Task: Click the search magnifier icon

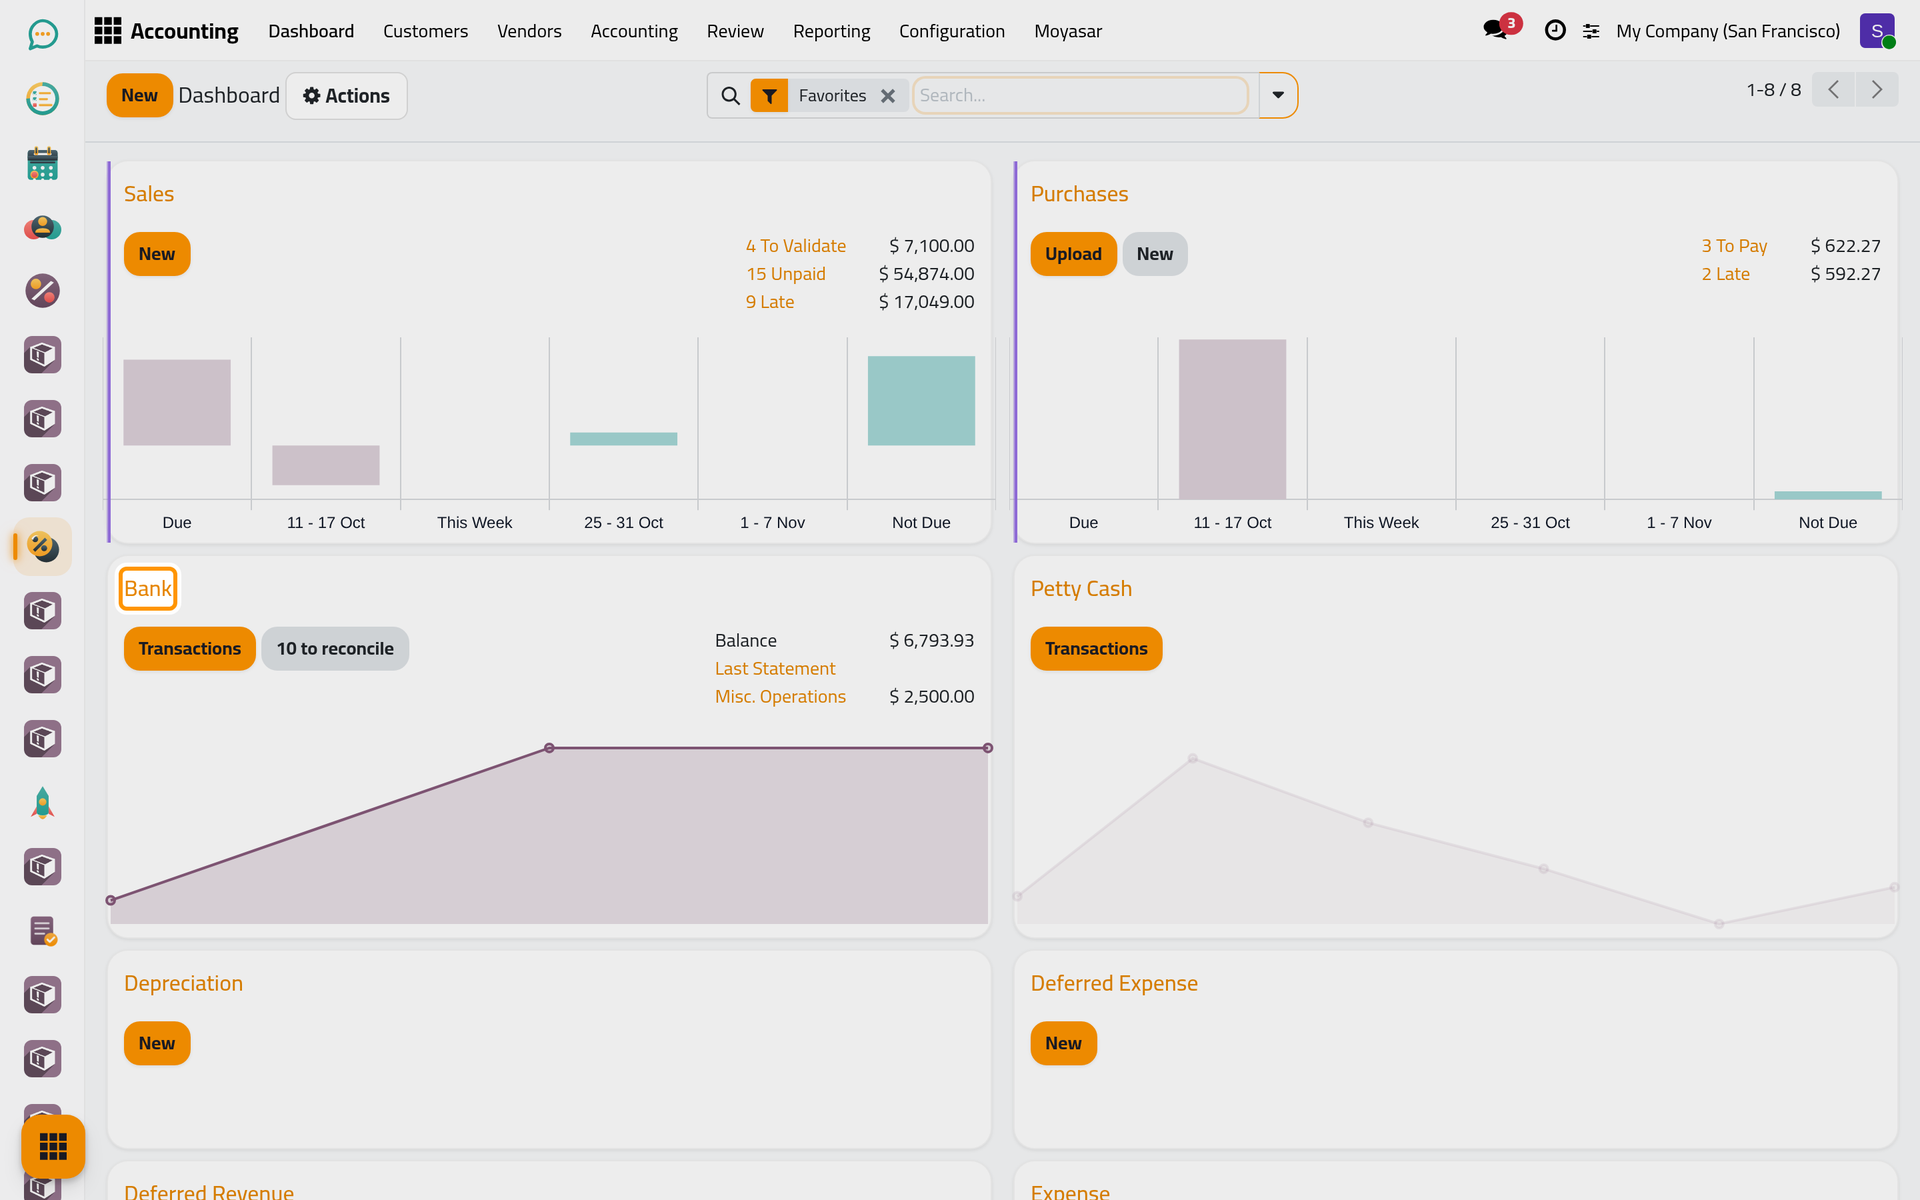Action: point(731,96)
